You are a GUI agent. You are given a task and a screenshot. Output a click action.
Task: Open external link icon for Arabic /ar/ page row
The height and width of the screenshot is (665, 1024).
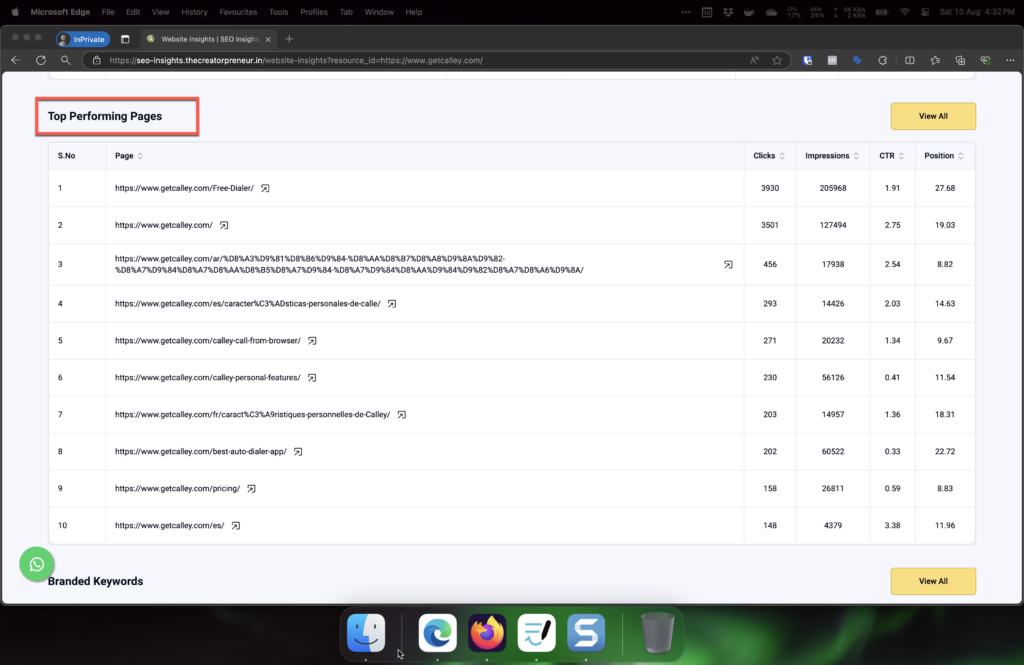tap(728, 265)
